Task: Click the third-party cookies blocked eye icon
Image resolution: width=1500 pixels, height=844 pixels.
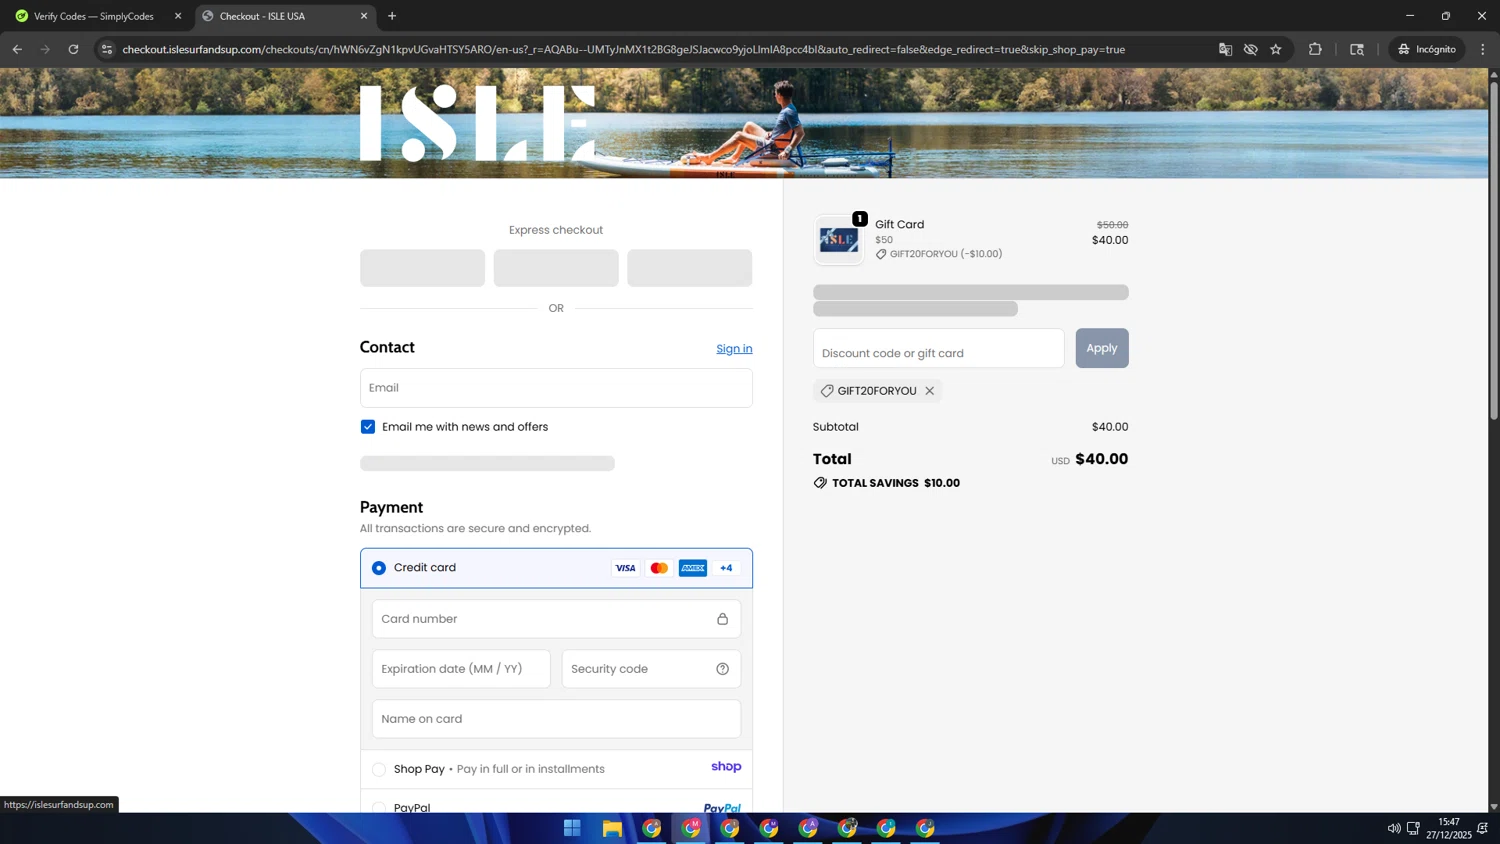Action: coord(1250,49)
